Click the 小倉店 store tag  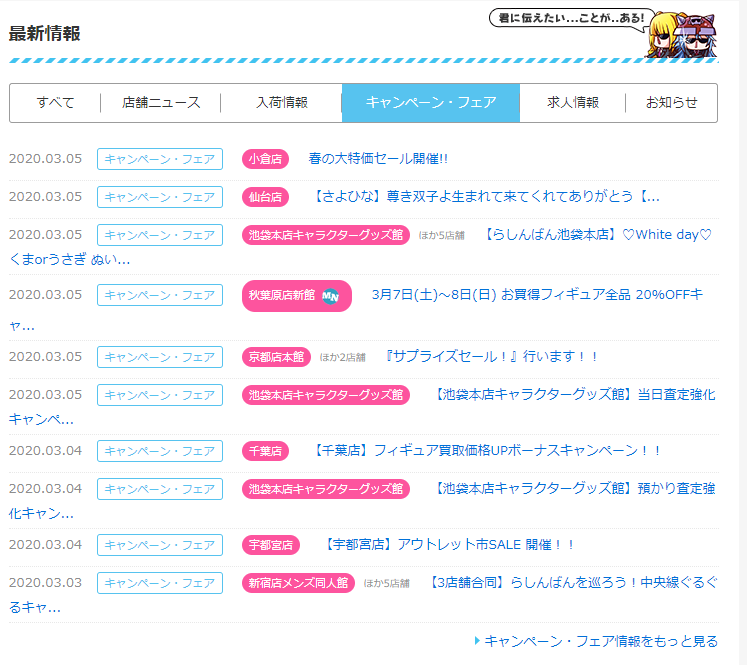(x=265, y=159)
